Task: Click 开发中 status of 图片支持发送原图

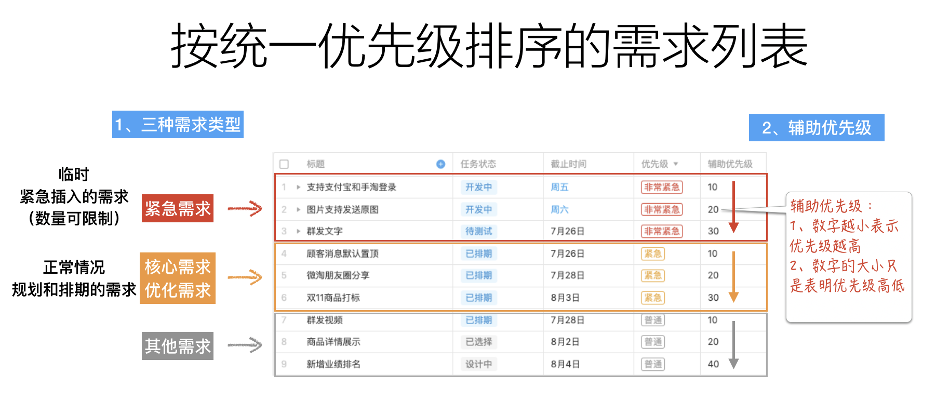Action: click(479, 210)
